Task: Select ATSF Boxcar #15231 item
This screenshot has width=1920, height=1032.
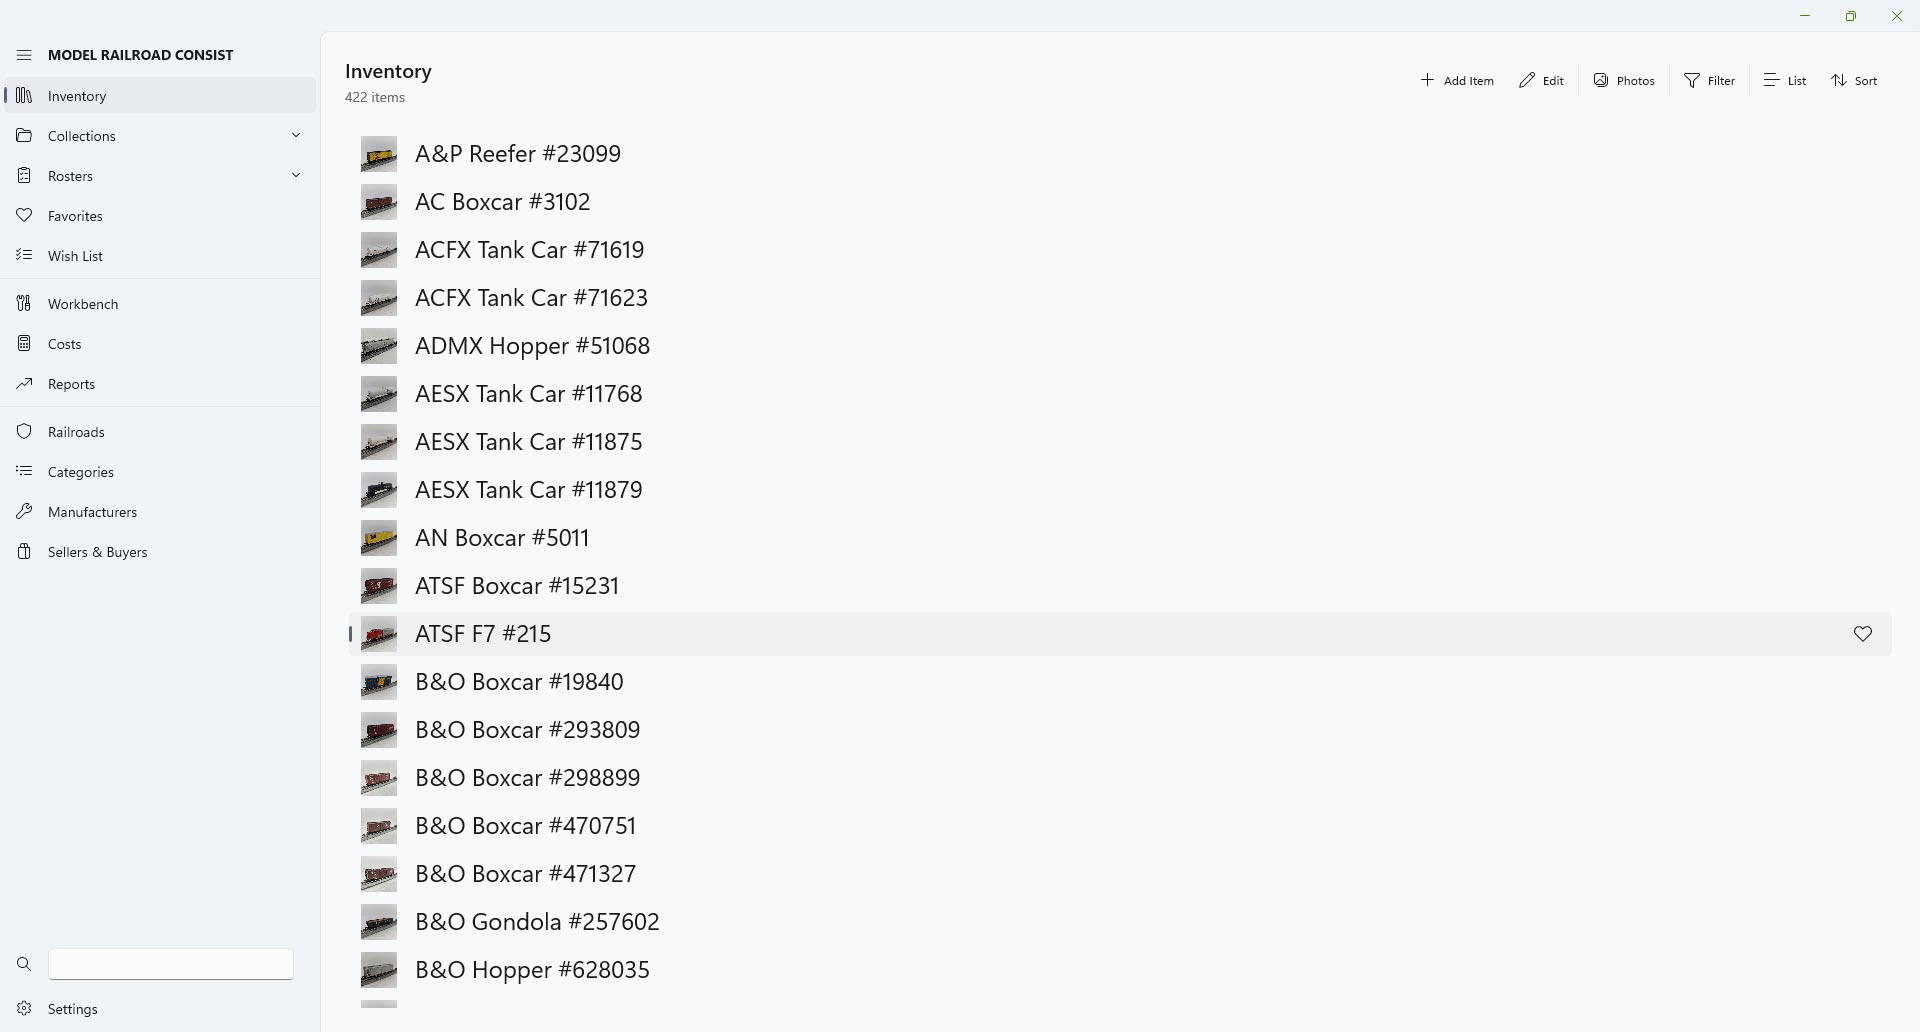Action: (1120, 586)
